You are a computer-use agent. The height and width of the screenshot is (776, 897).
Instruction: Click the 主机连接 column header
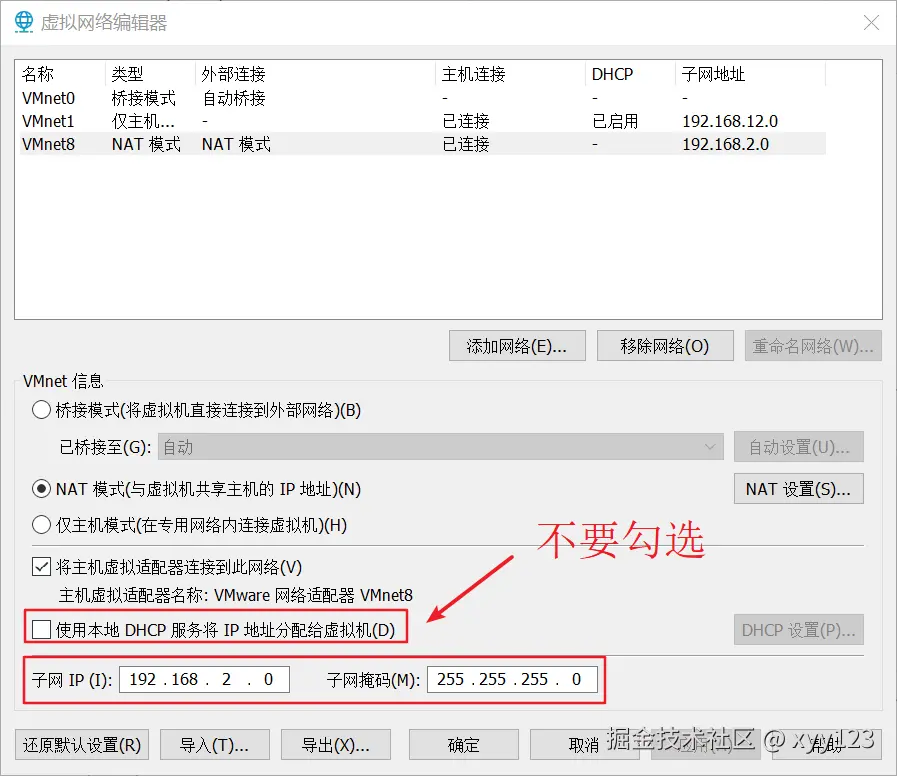tap(510, 74)
